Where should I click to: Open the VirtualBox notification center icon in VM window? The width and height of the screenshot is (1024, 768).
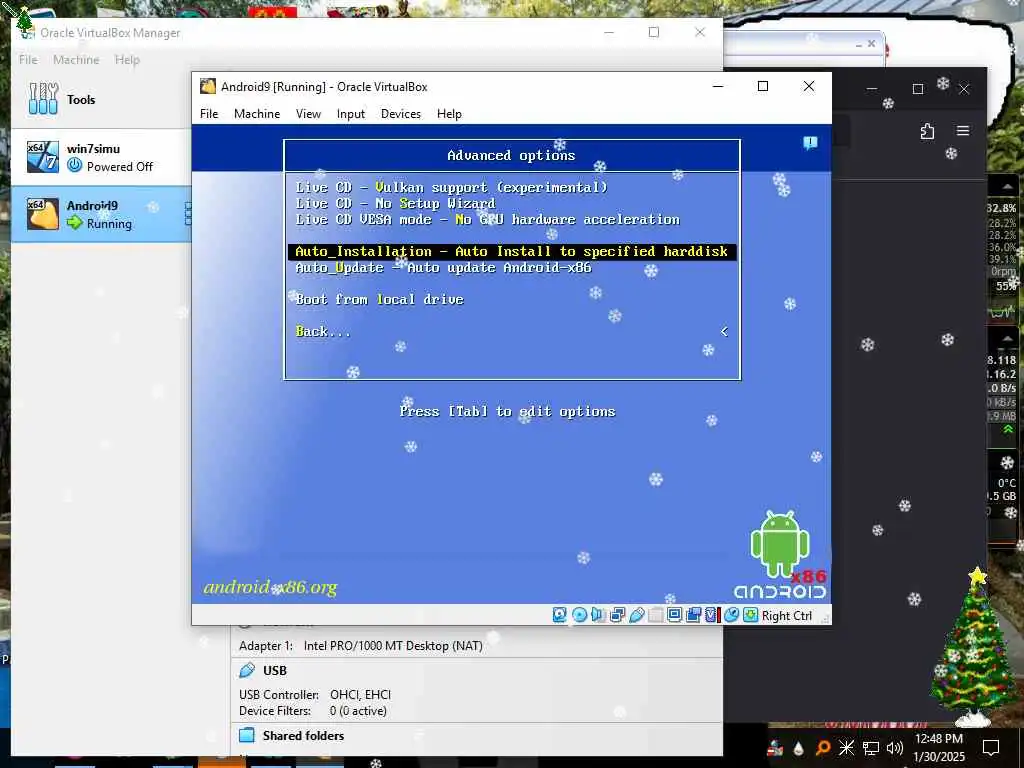810,143
